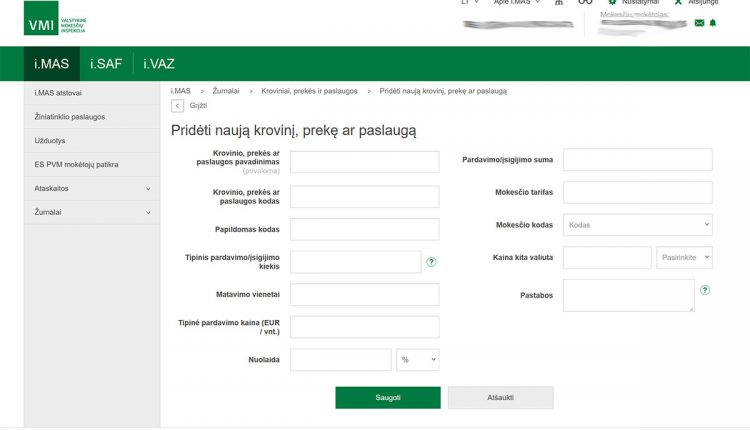This screenshot has height=430, width=750.
Task: Switch to the i.SAF tab
Action: pos(105,64)
